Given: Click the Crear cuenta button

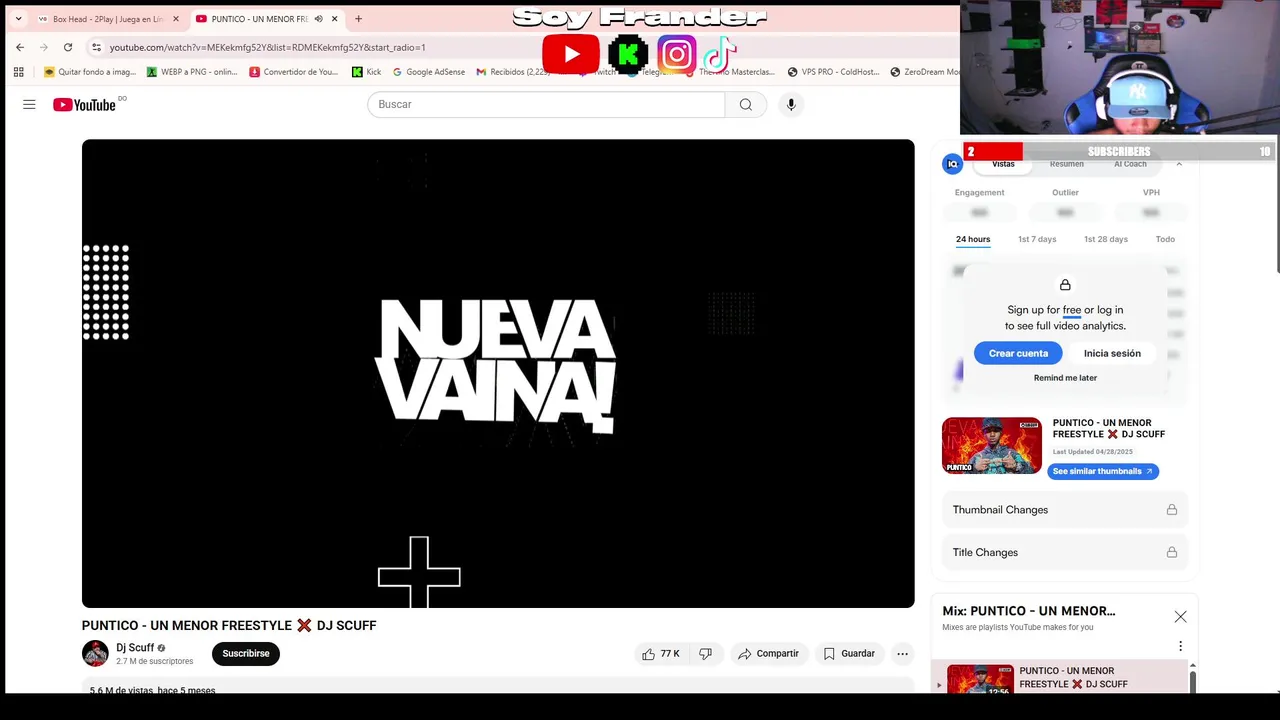Looking at the screenshot, I should 1018,353.
